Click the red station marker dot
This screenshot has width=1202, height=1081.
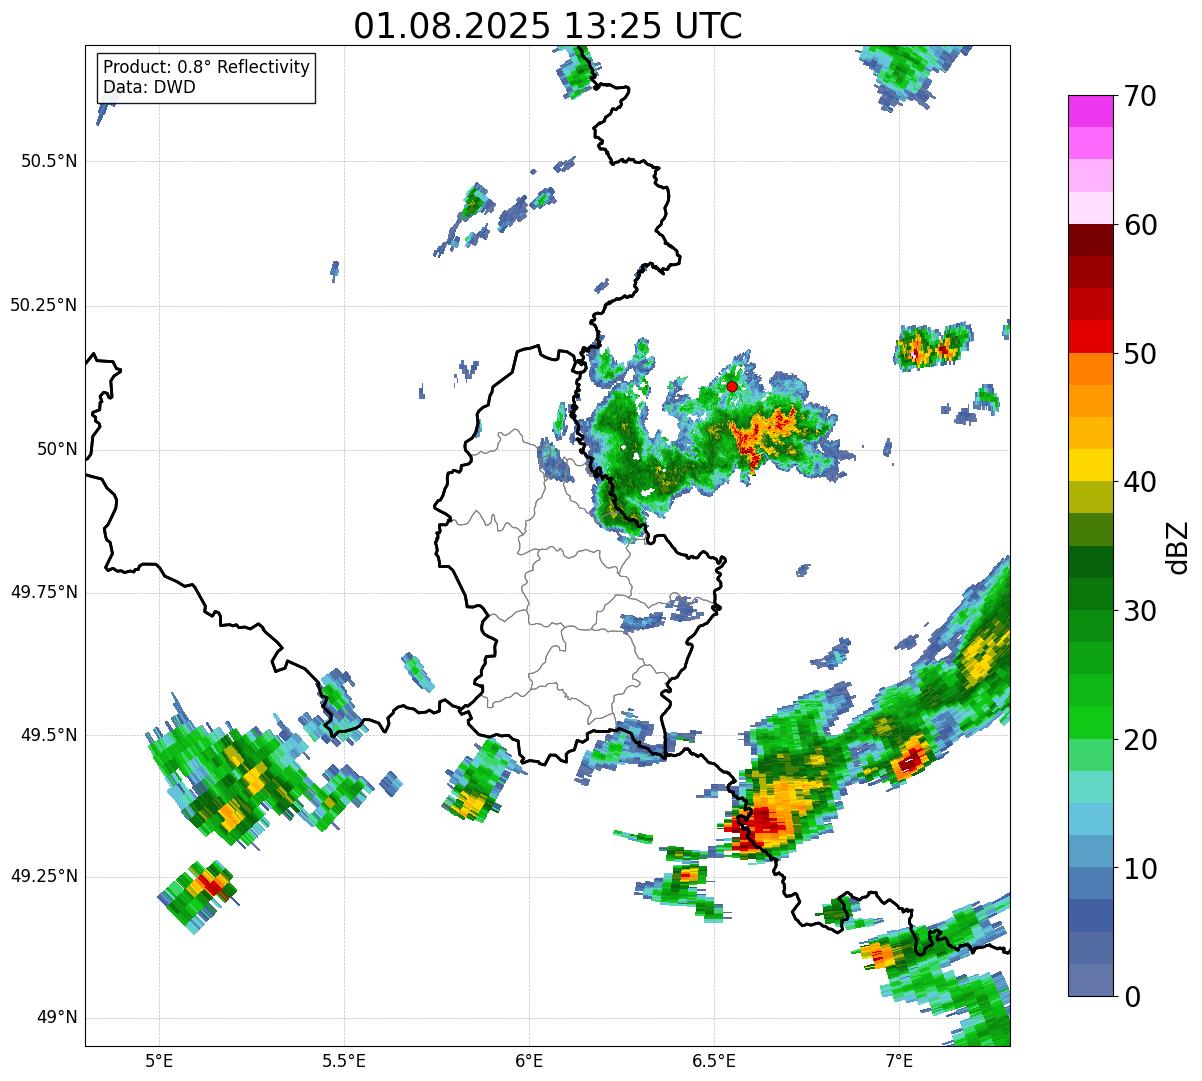[x=732, y=386]
